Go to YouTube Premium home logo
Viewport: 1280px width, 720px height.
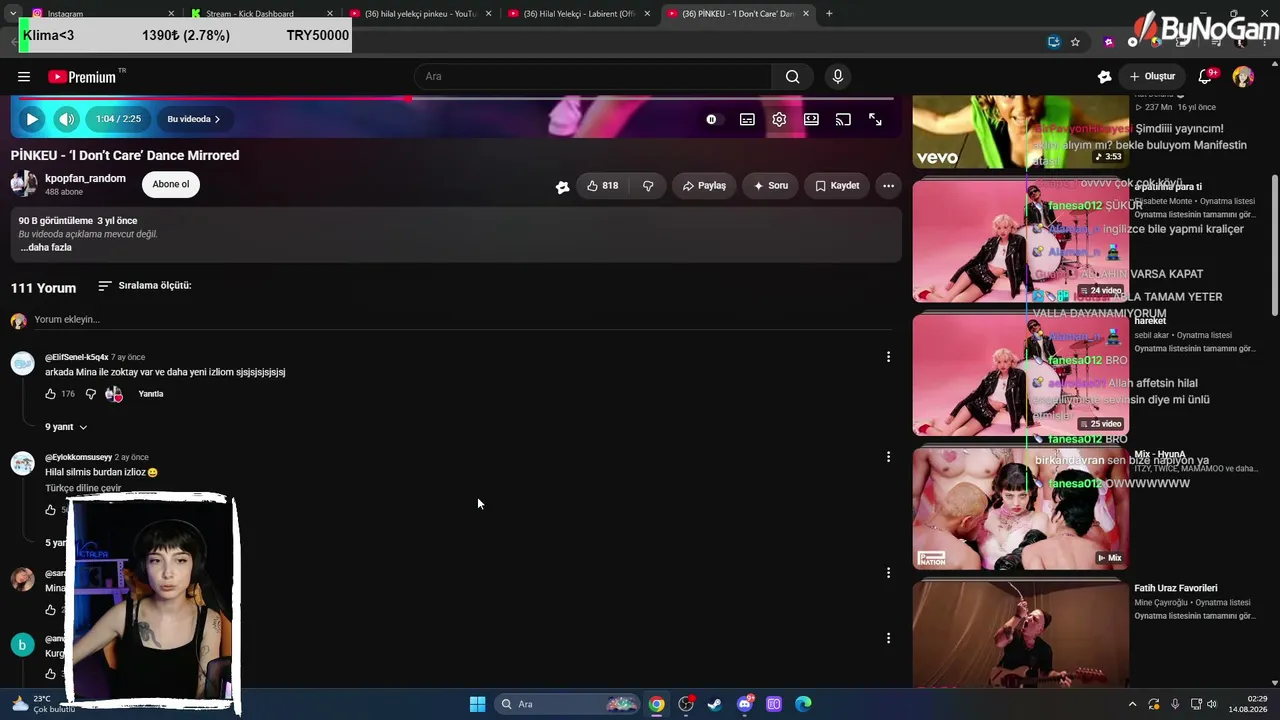pyautogui.click(x=82, y=77)
